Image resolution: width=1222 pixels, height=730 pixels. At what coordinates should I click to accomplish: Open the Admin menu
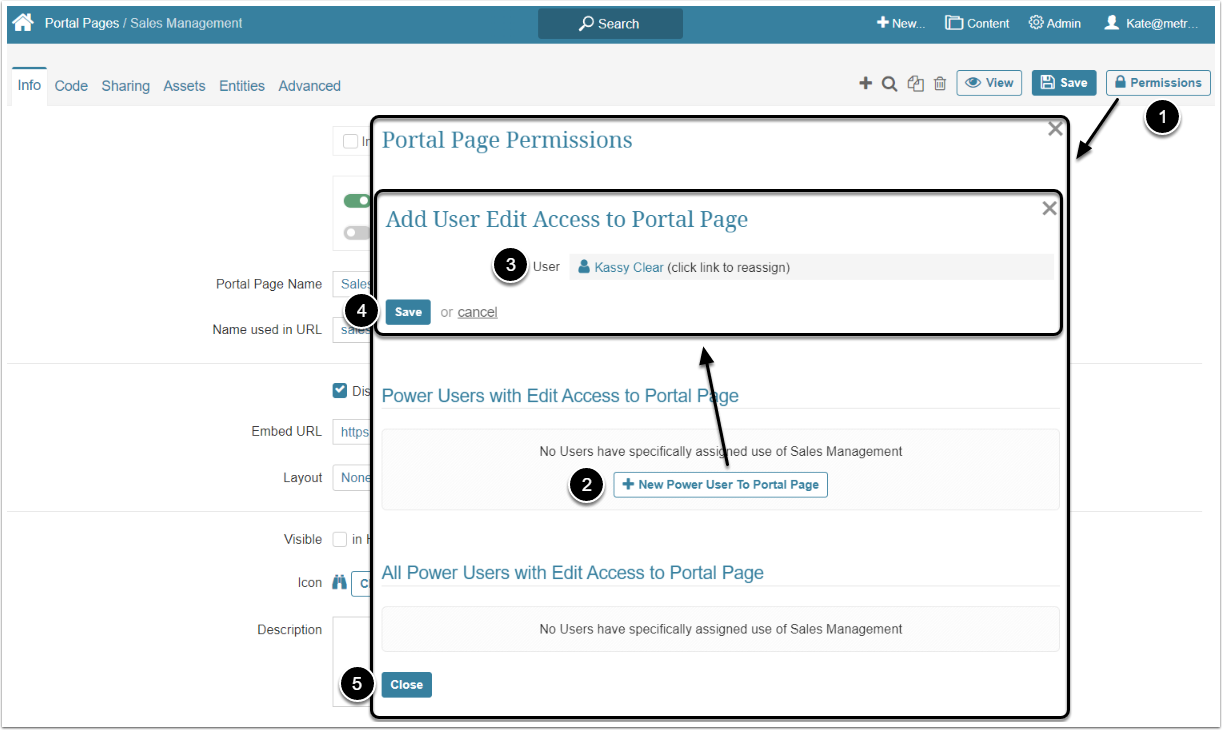[1055, 23]
